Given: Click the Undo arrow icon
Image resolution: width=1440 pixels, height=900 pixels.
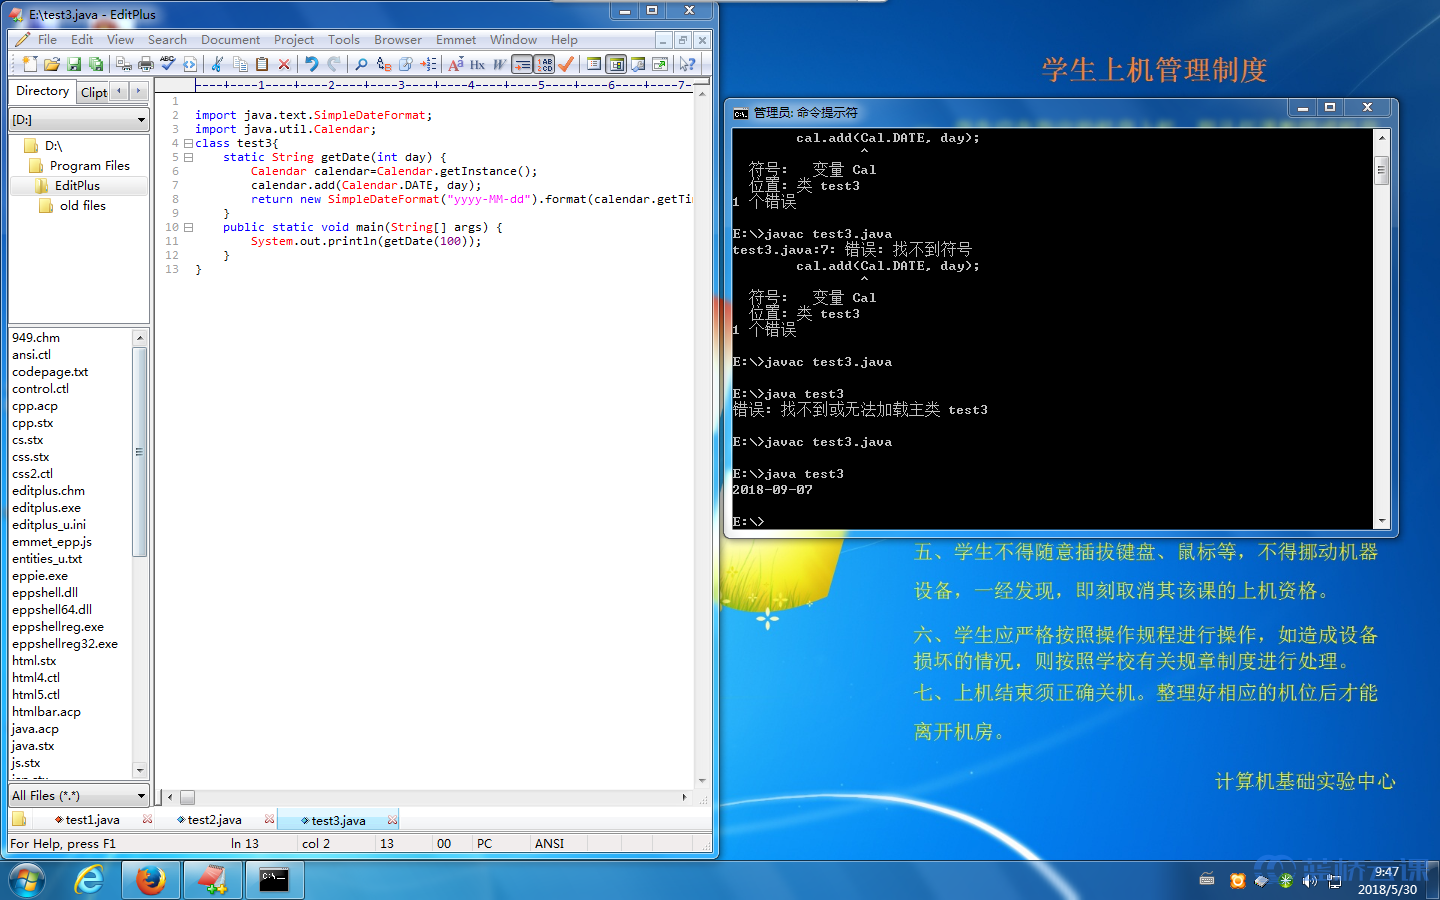Looking at the screenshot, I should click(x=312, y=64).
